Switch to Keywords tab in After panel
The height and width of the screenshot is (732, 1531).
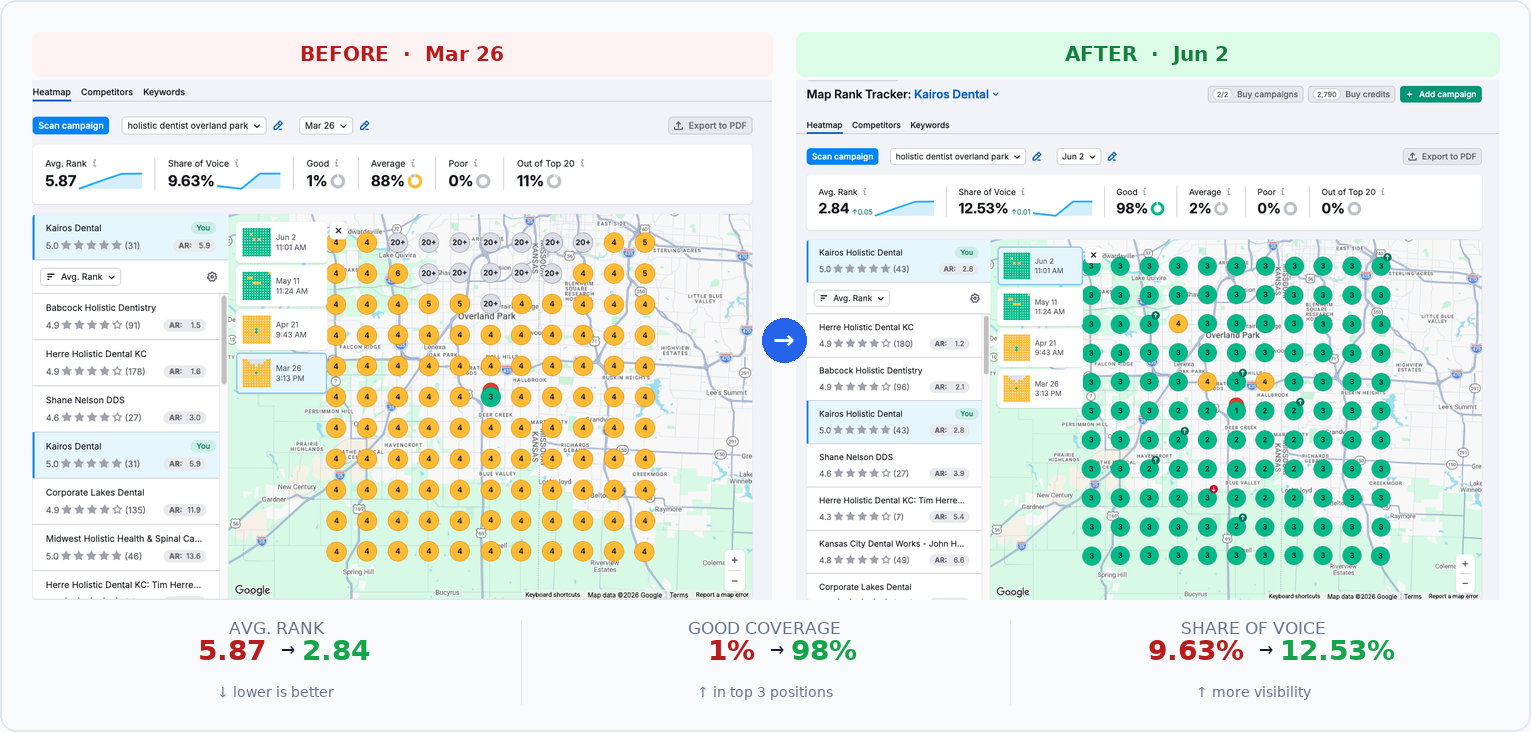coord(930,125)
